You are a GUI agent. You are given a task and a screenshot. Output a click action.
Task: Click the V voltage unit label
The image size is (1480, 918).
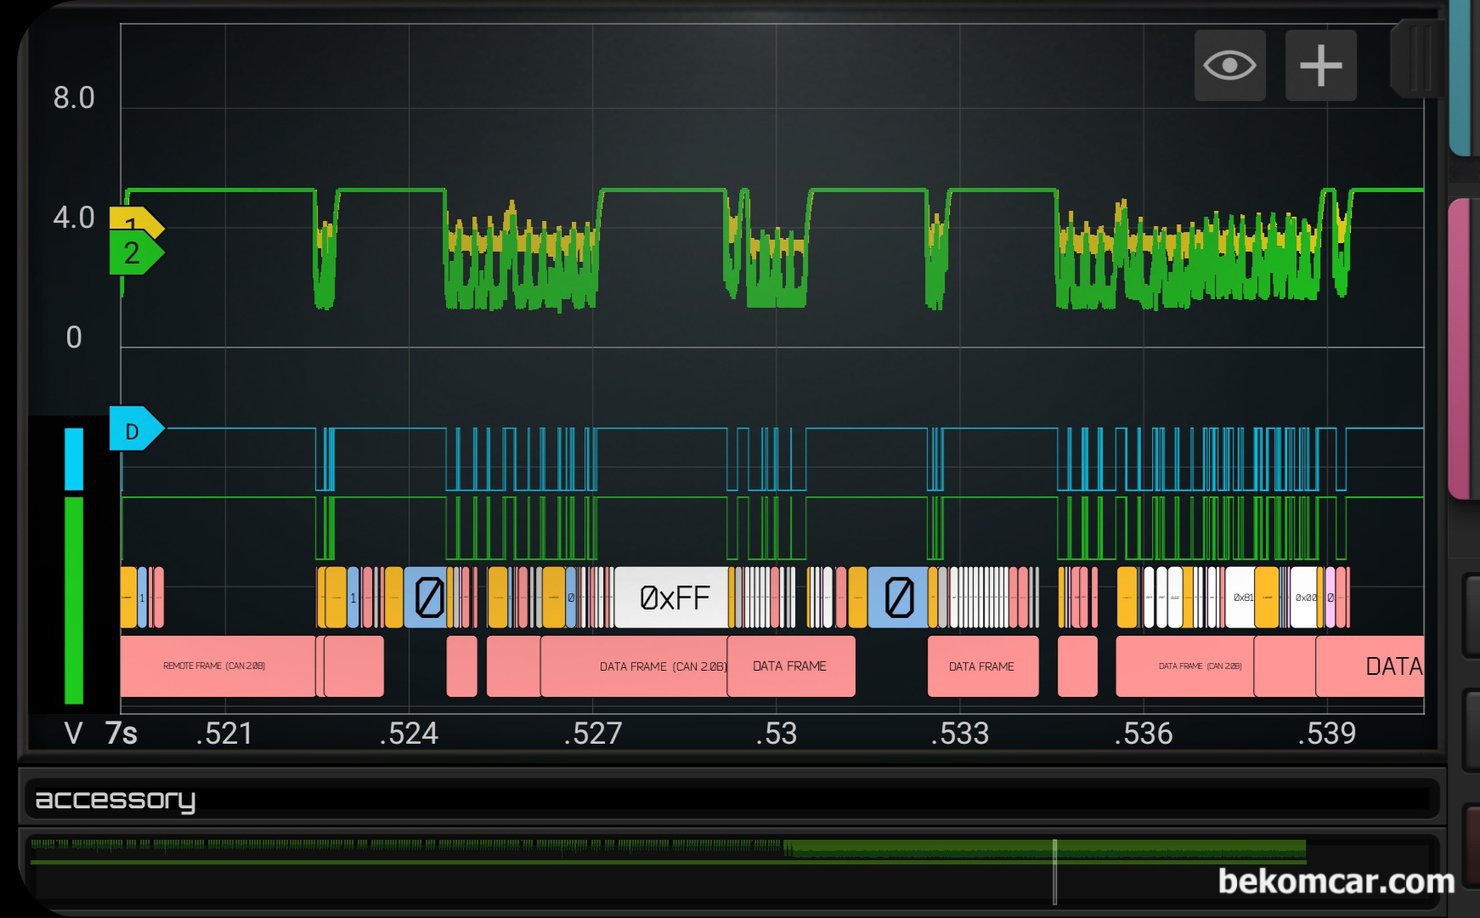point(73,734)
